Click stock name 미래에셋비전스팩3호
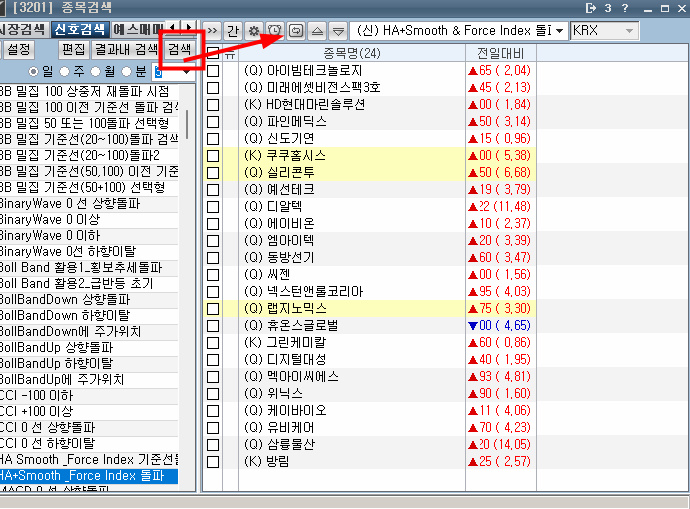 [x=323, y=88]
